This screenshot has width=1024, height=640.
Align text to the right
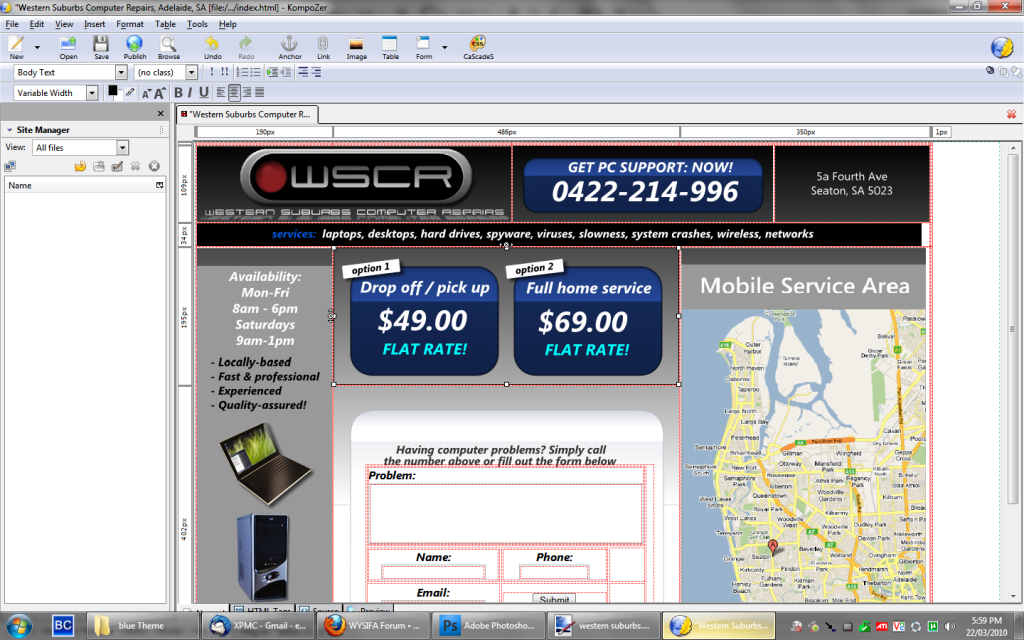click(247, 93)
